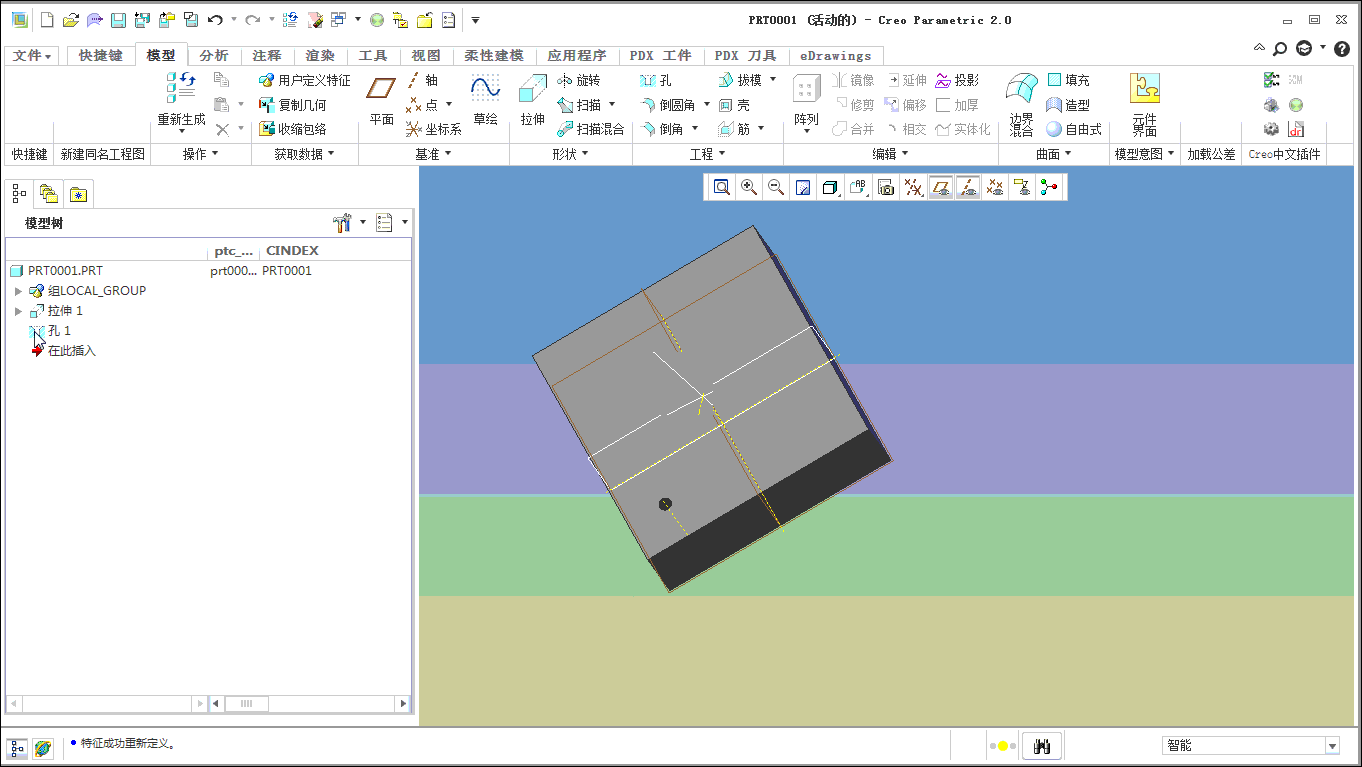
Task: Select the Coordinate System (坐标系) tool
Action: click(434, 129)
